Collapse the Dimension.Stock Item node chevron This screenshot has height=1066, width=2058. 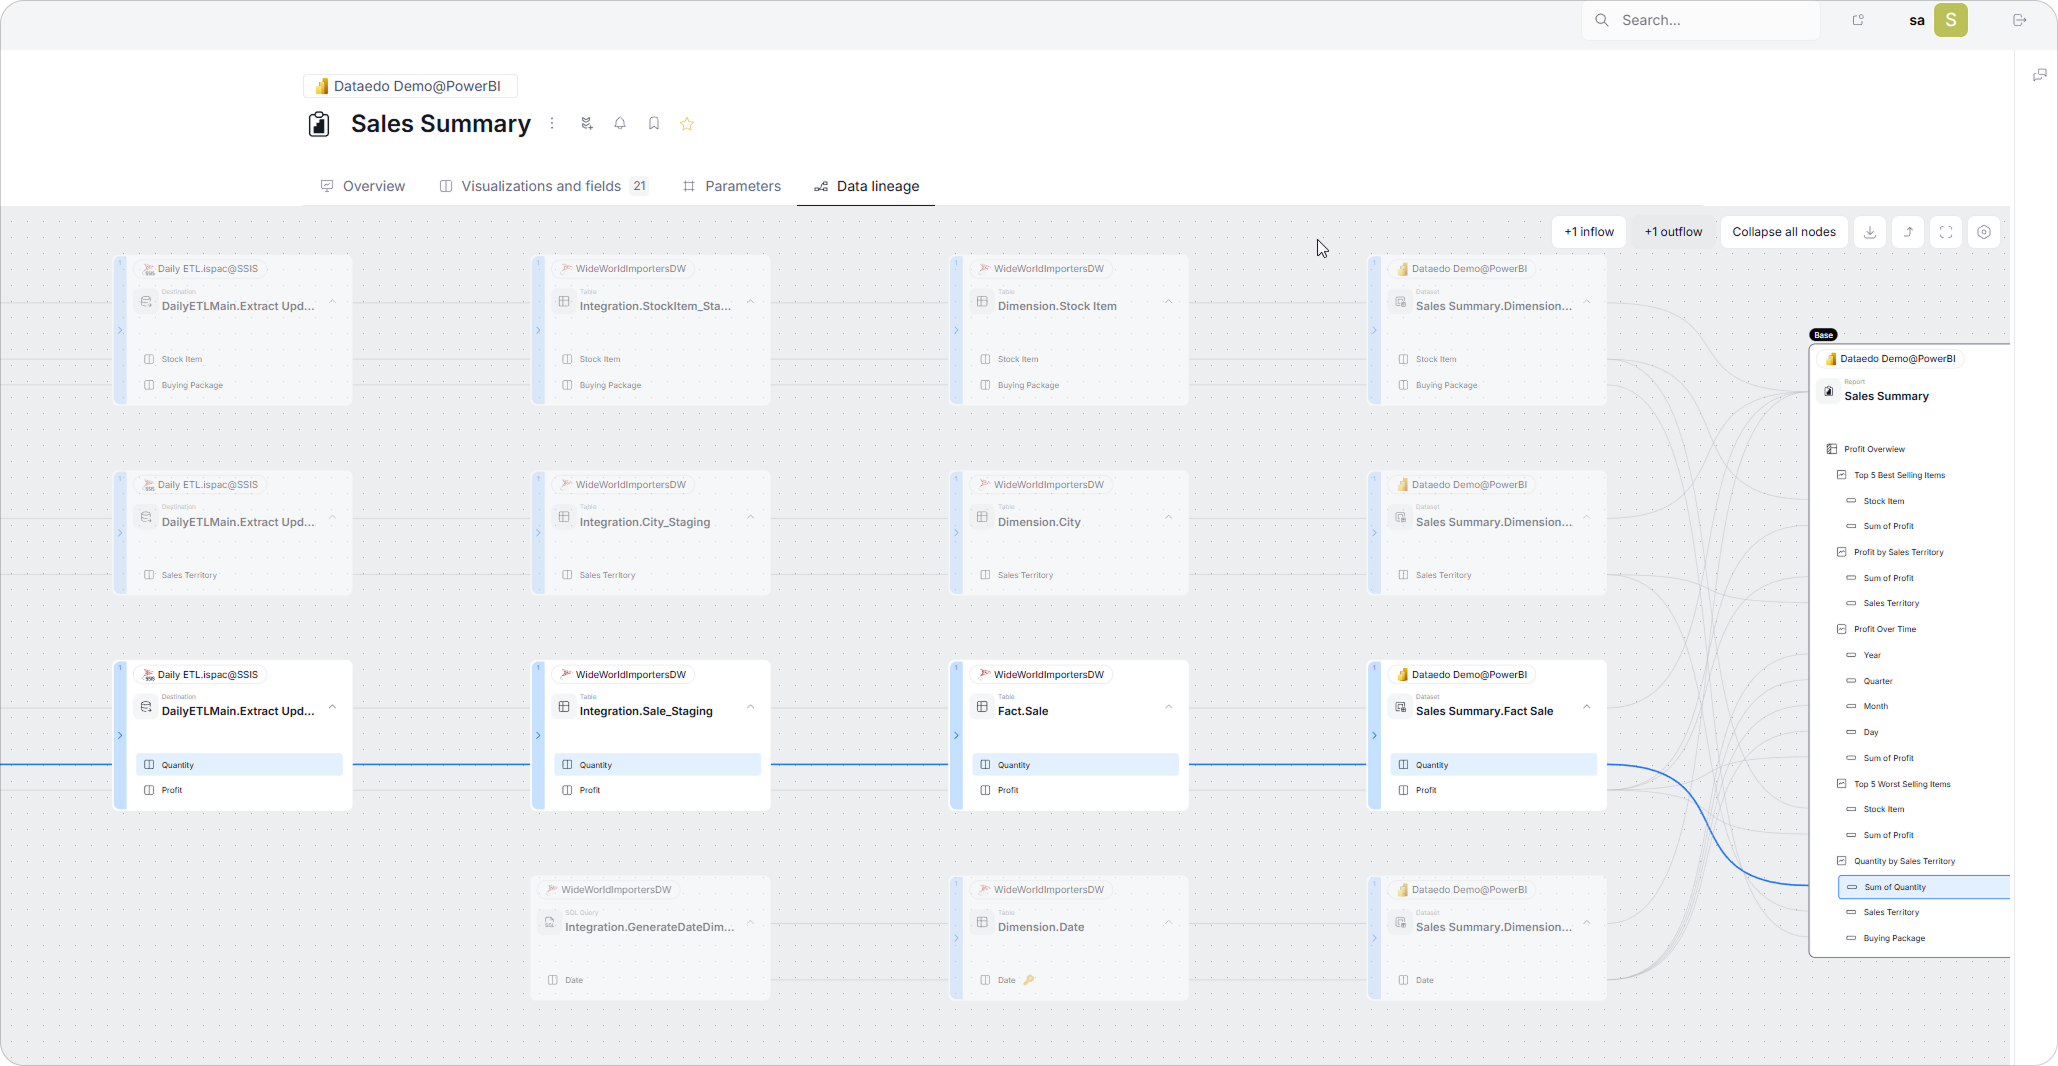pos(1168,302)
